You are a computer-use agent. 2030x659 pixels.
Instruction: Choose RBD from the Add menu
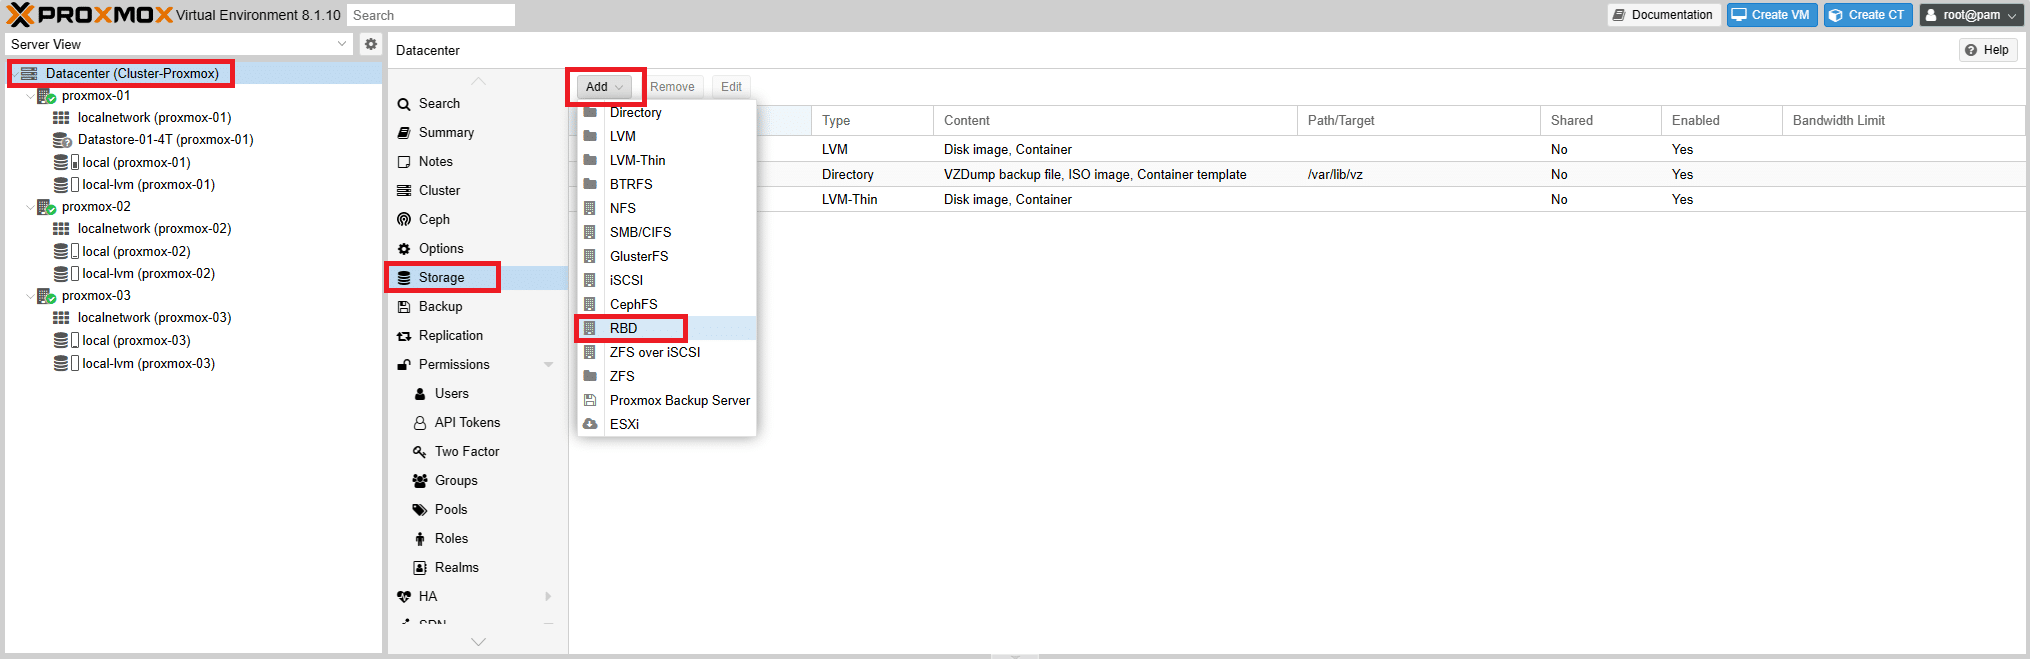[667, 329]
